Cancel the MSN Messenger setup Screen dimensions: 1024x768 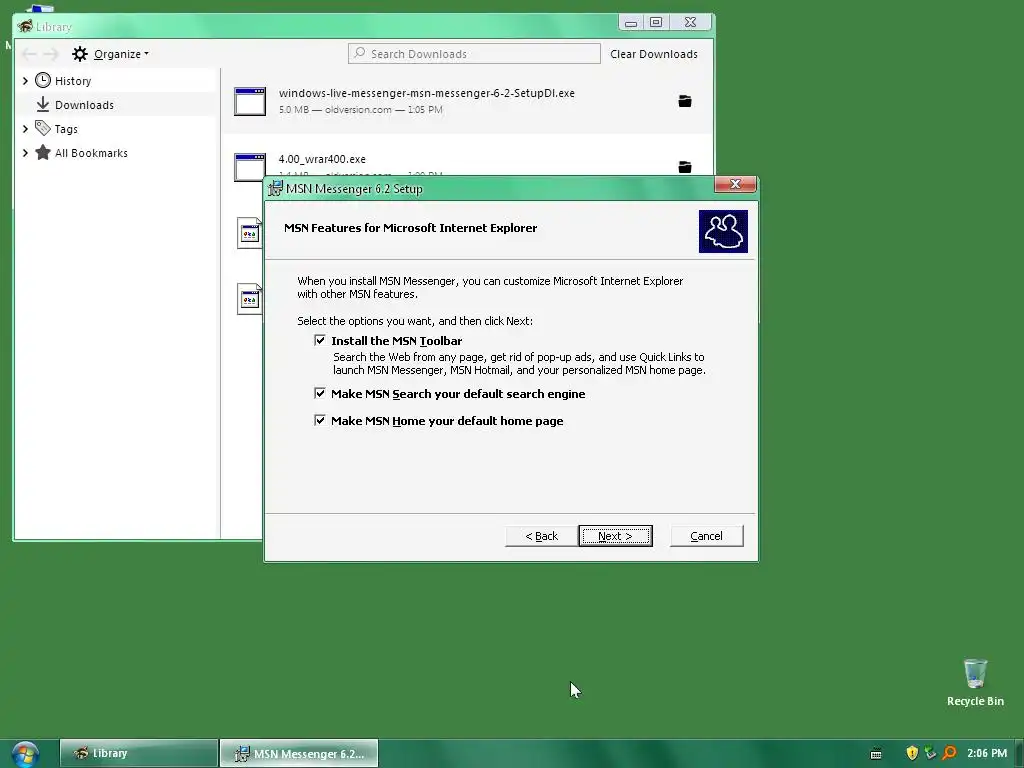(707, 536)
